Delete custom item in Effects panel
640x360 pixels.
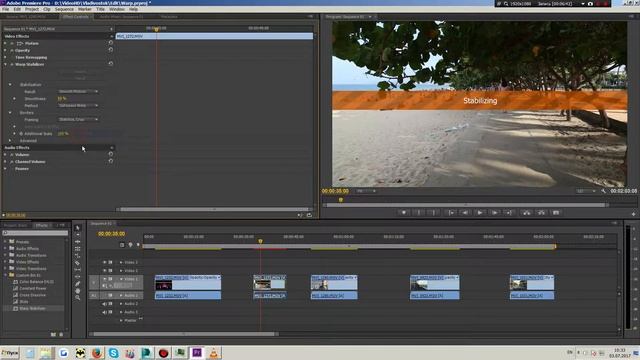coord(61,335)
